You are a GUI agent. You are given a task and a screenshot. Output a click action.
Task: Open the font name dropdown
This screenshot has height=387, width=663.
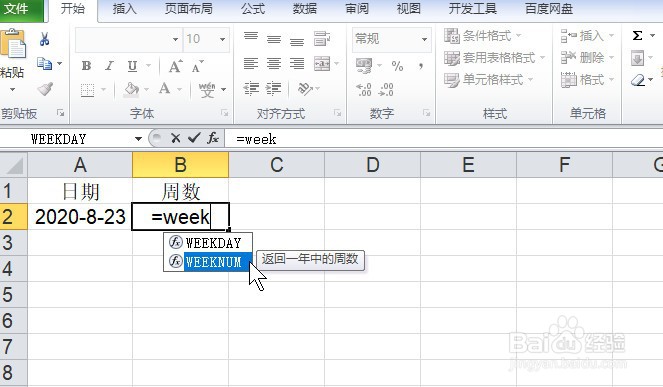coord(175,39)
